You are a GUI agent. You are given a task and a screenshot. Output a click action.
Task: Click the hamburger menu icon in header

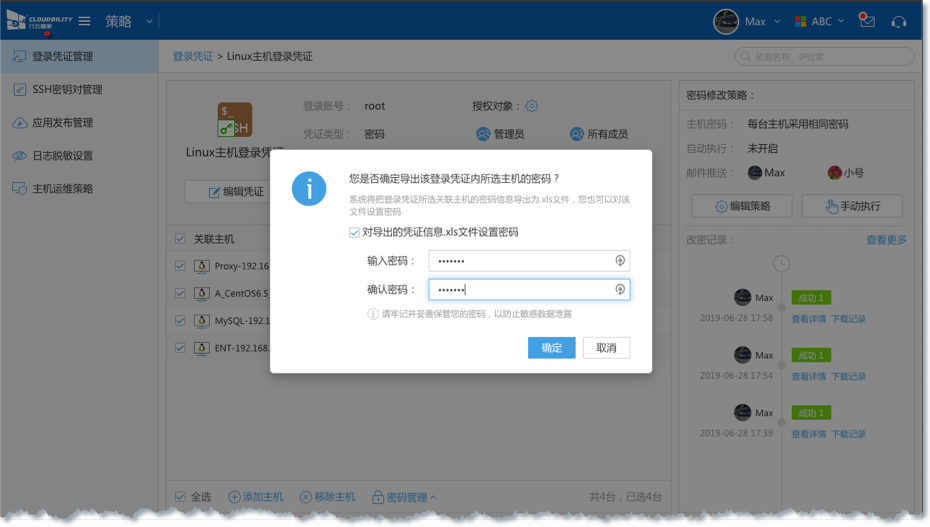point(85,21)
